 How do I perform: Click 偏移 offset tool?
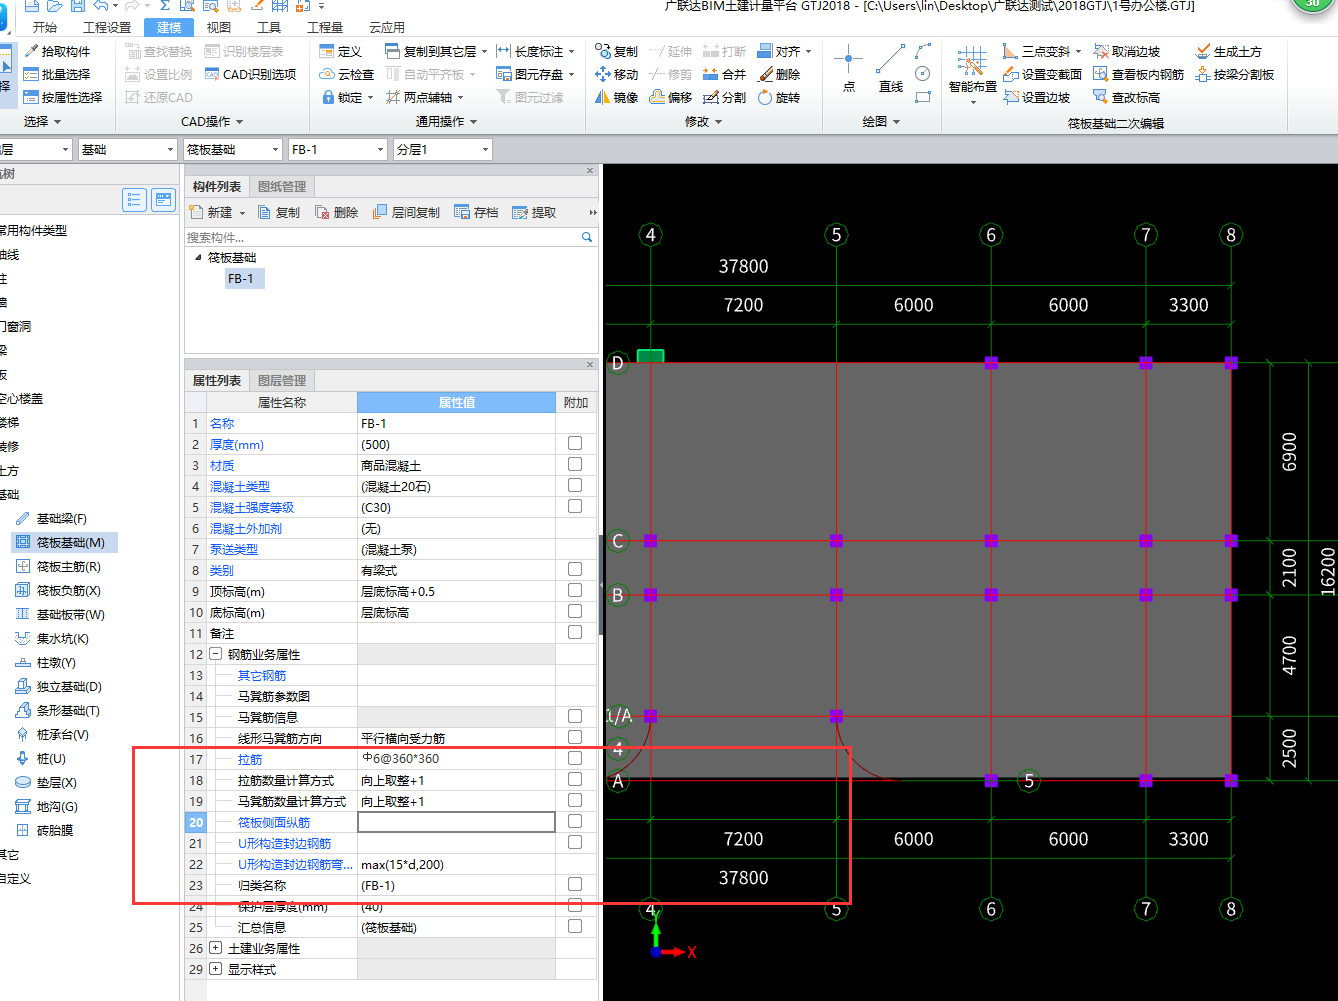click(671, 97)
